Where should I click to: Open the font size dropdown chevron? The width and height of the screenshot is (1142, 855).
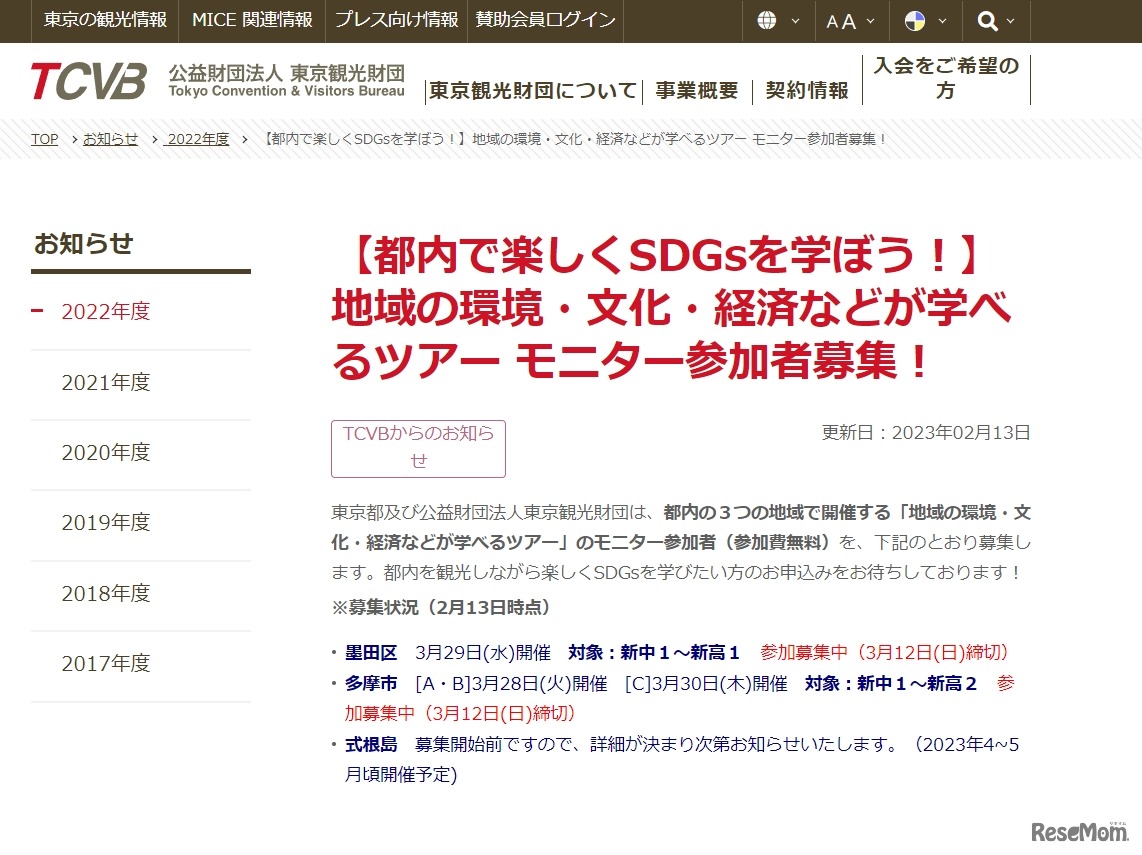pos(869,21)
